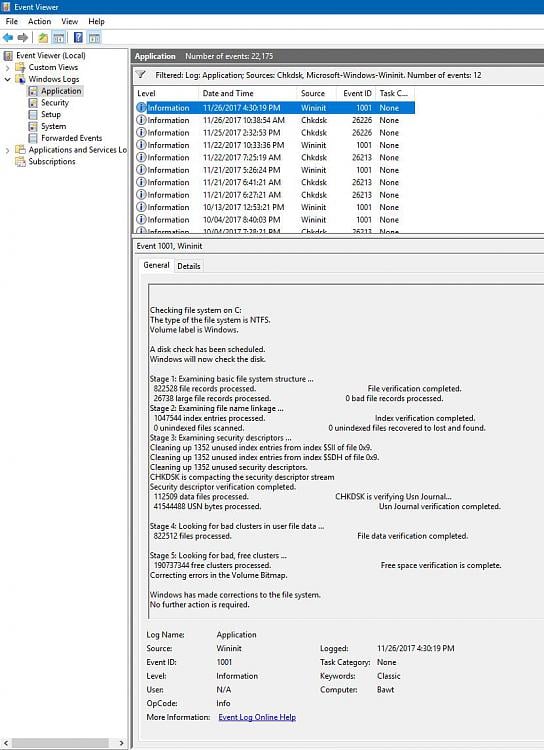Click info icon of 11/25/2017 2:32:53 PM event
This screenshot has height=750, width=544.
[141, 132]
